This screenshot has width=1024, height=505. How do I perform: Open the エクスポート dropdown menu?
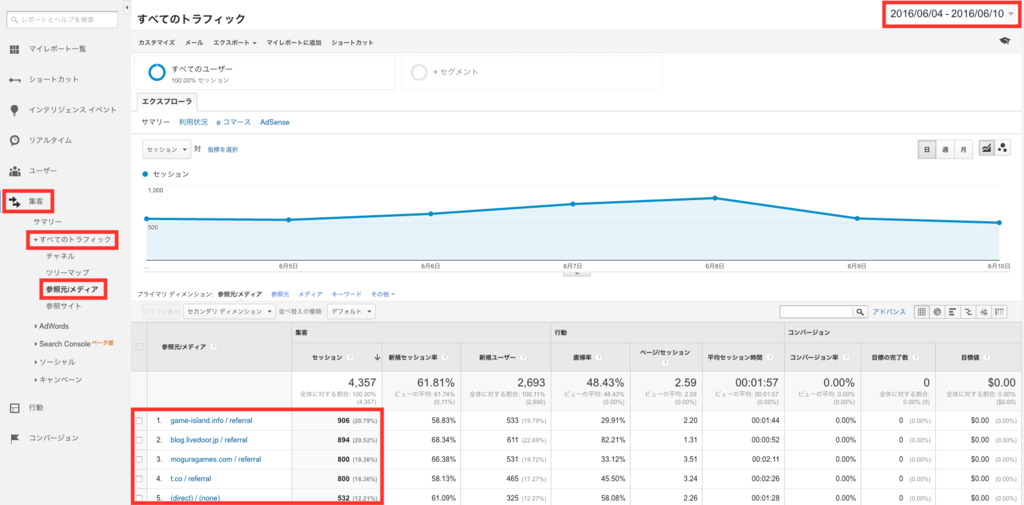coord(234,42)
